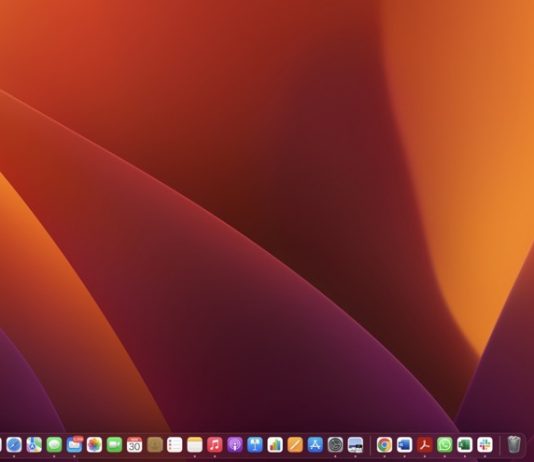Launch the Music app
Viewport: 534px width, 462px height.
coord(215,445)
